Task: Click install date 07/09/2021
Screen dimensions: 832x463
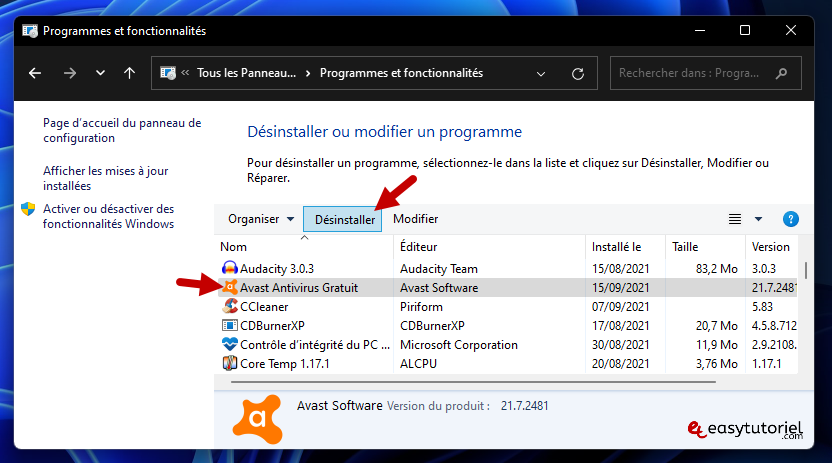Action: click(x=620, y=307)
